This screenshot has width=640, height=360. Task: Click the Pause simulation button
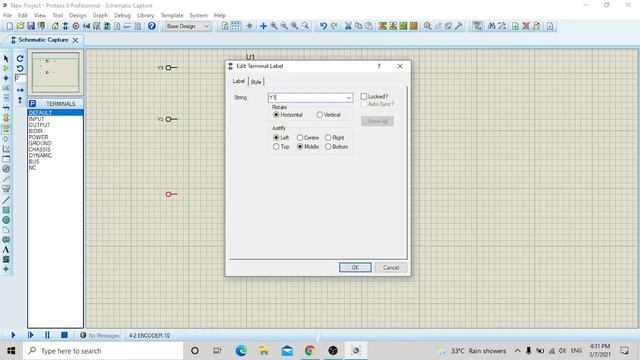pyautogui.click(x=47, y=335)
